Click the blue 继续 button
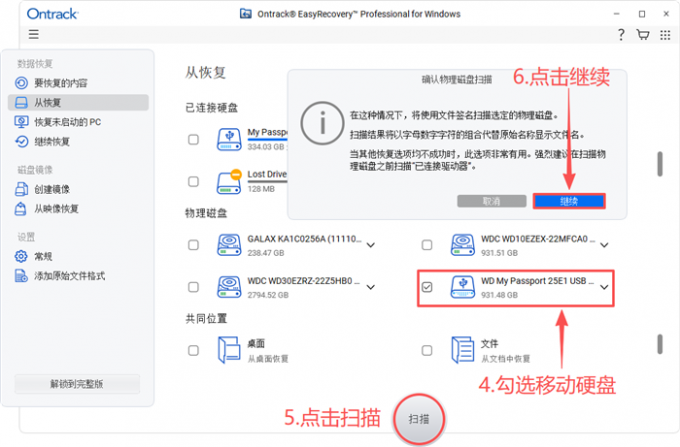This screenshot has height=447, width=680. tap(569, 201)
